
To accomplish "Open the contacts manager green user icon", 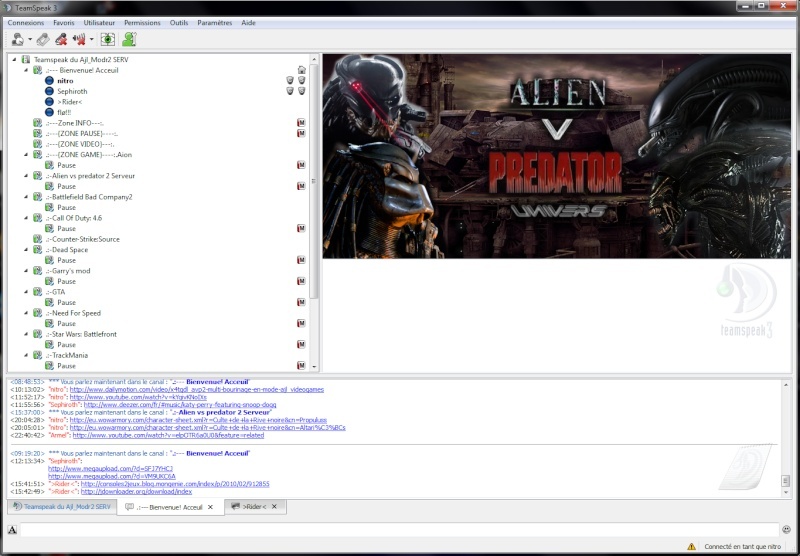I will [129, 39].
